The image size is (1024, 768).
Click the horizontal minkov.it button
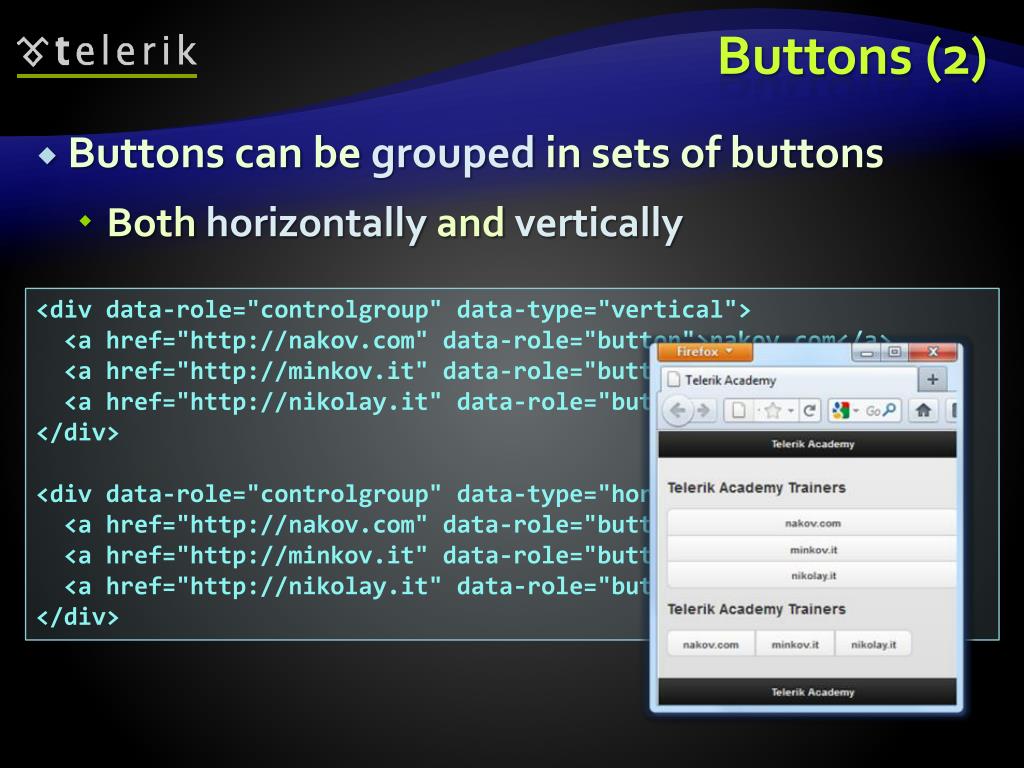[x=795, y=645]
